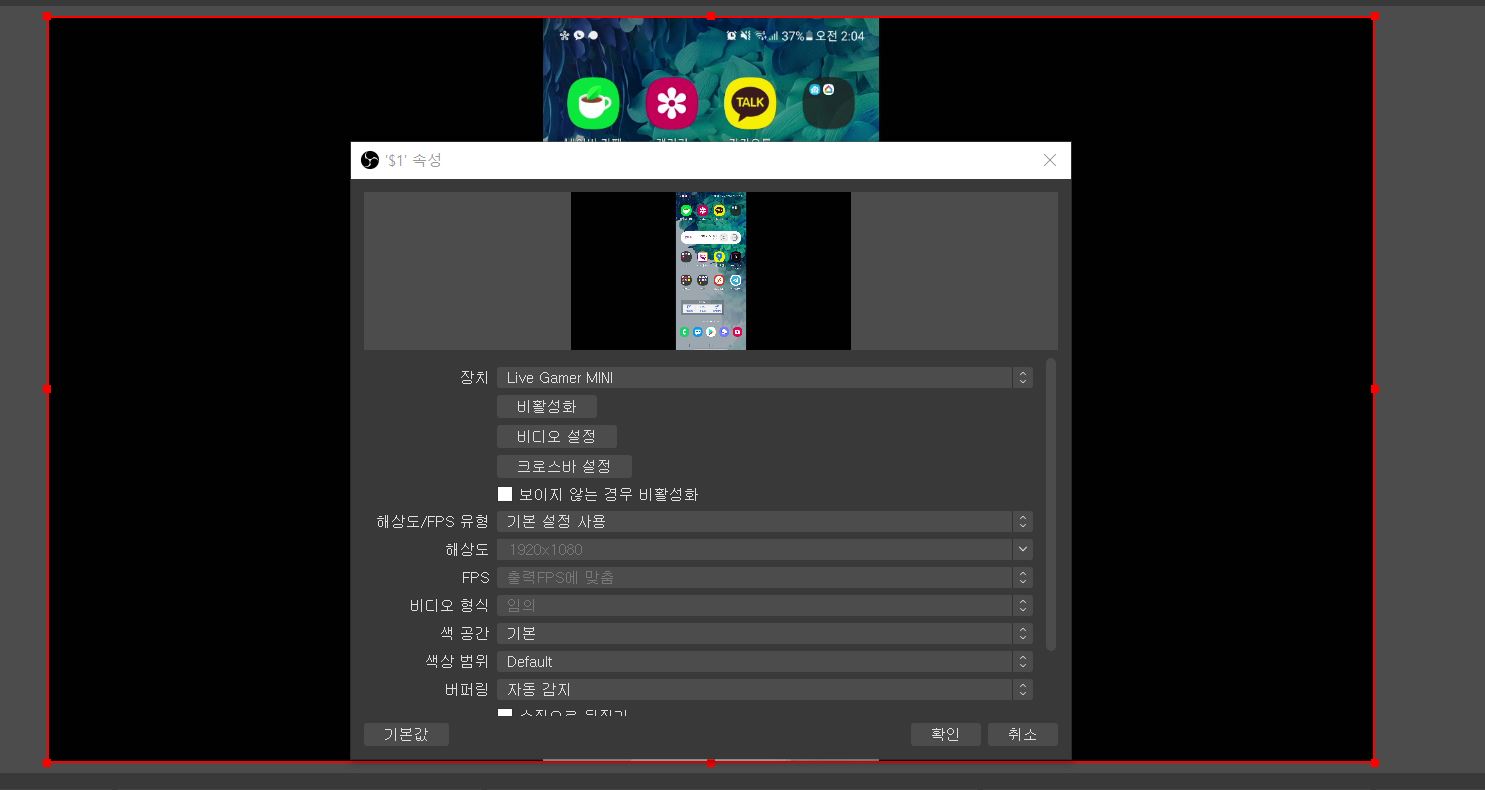
Task: Open 비디오 설정 video settings
Action: click(x=557, y=437)
